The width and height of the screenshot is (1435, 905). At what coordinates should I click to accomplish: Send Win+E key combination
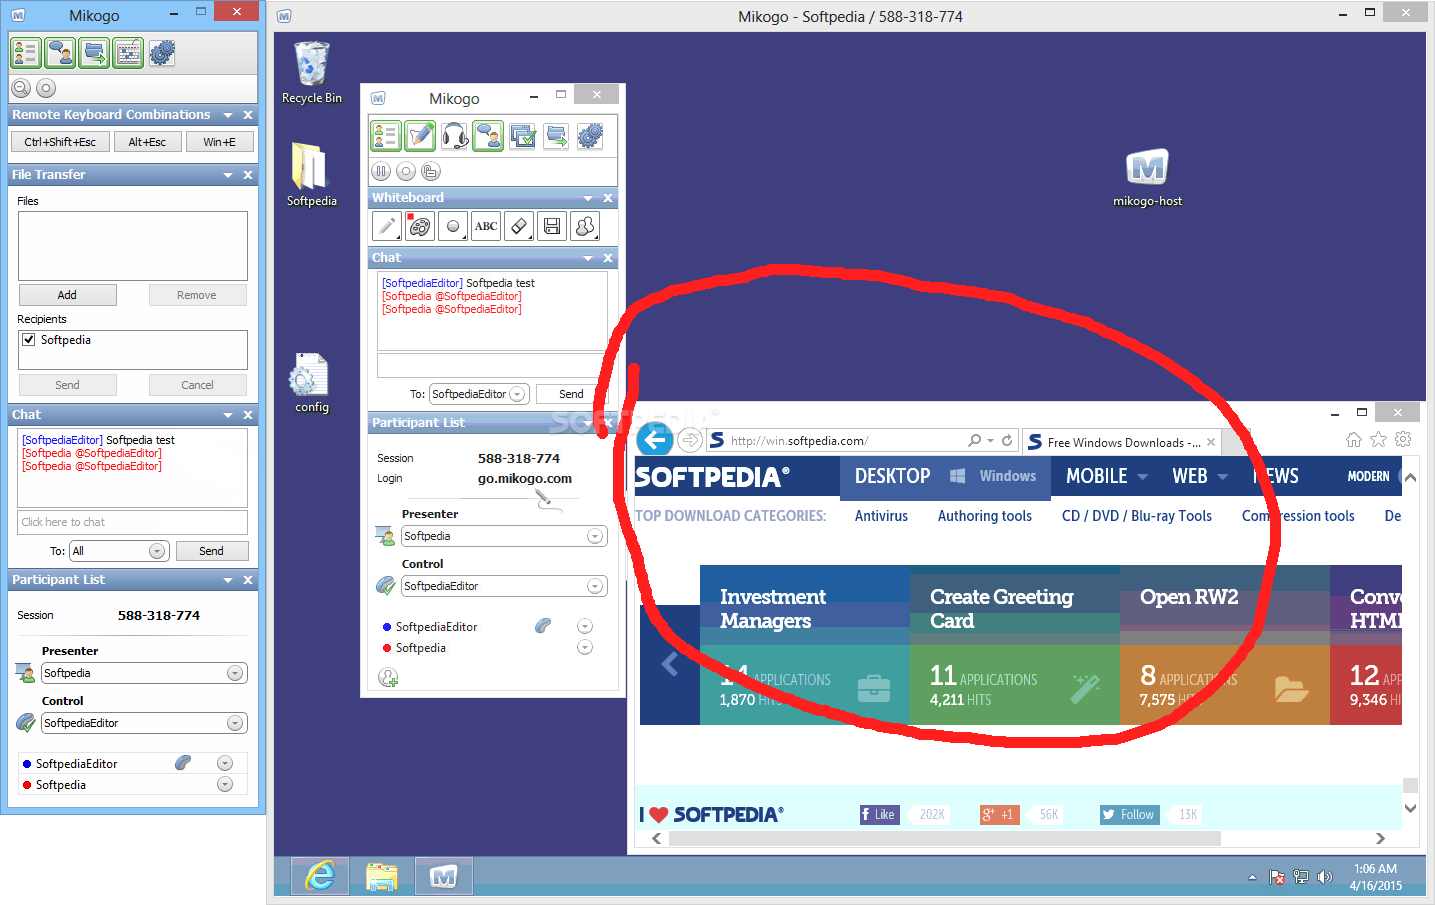[x=219, y=142]
